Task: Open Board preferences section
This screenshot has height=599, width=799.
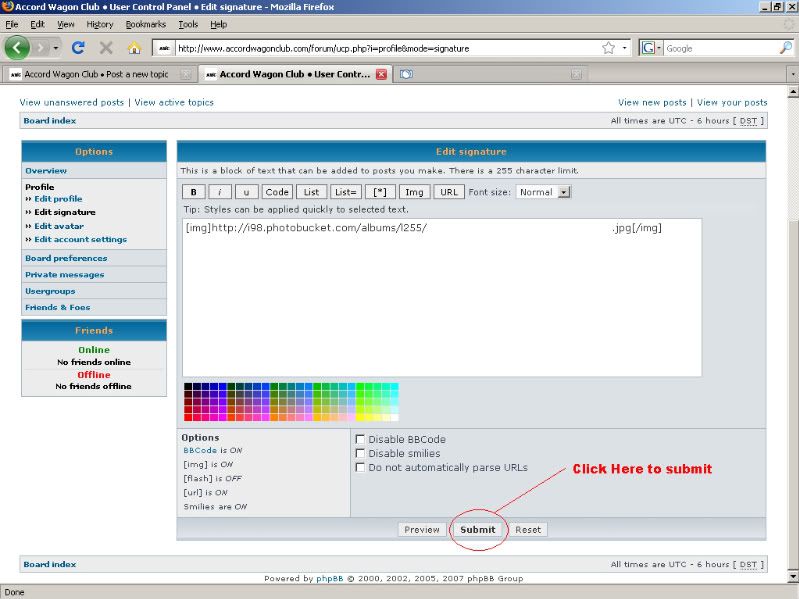Action: click(66, 258)
